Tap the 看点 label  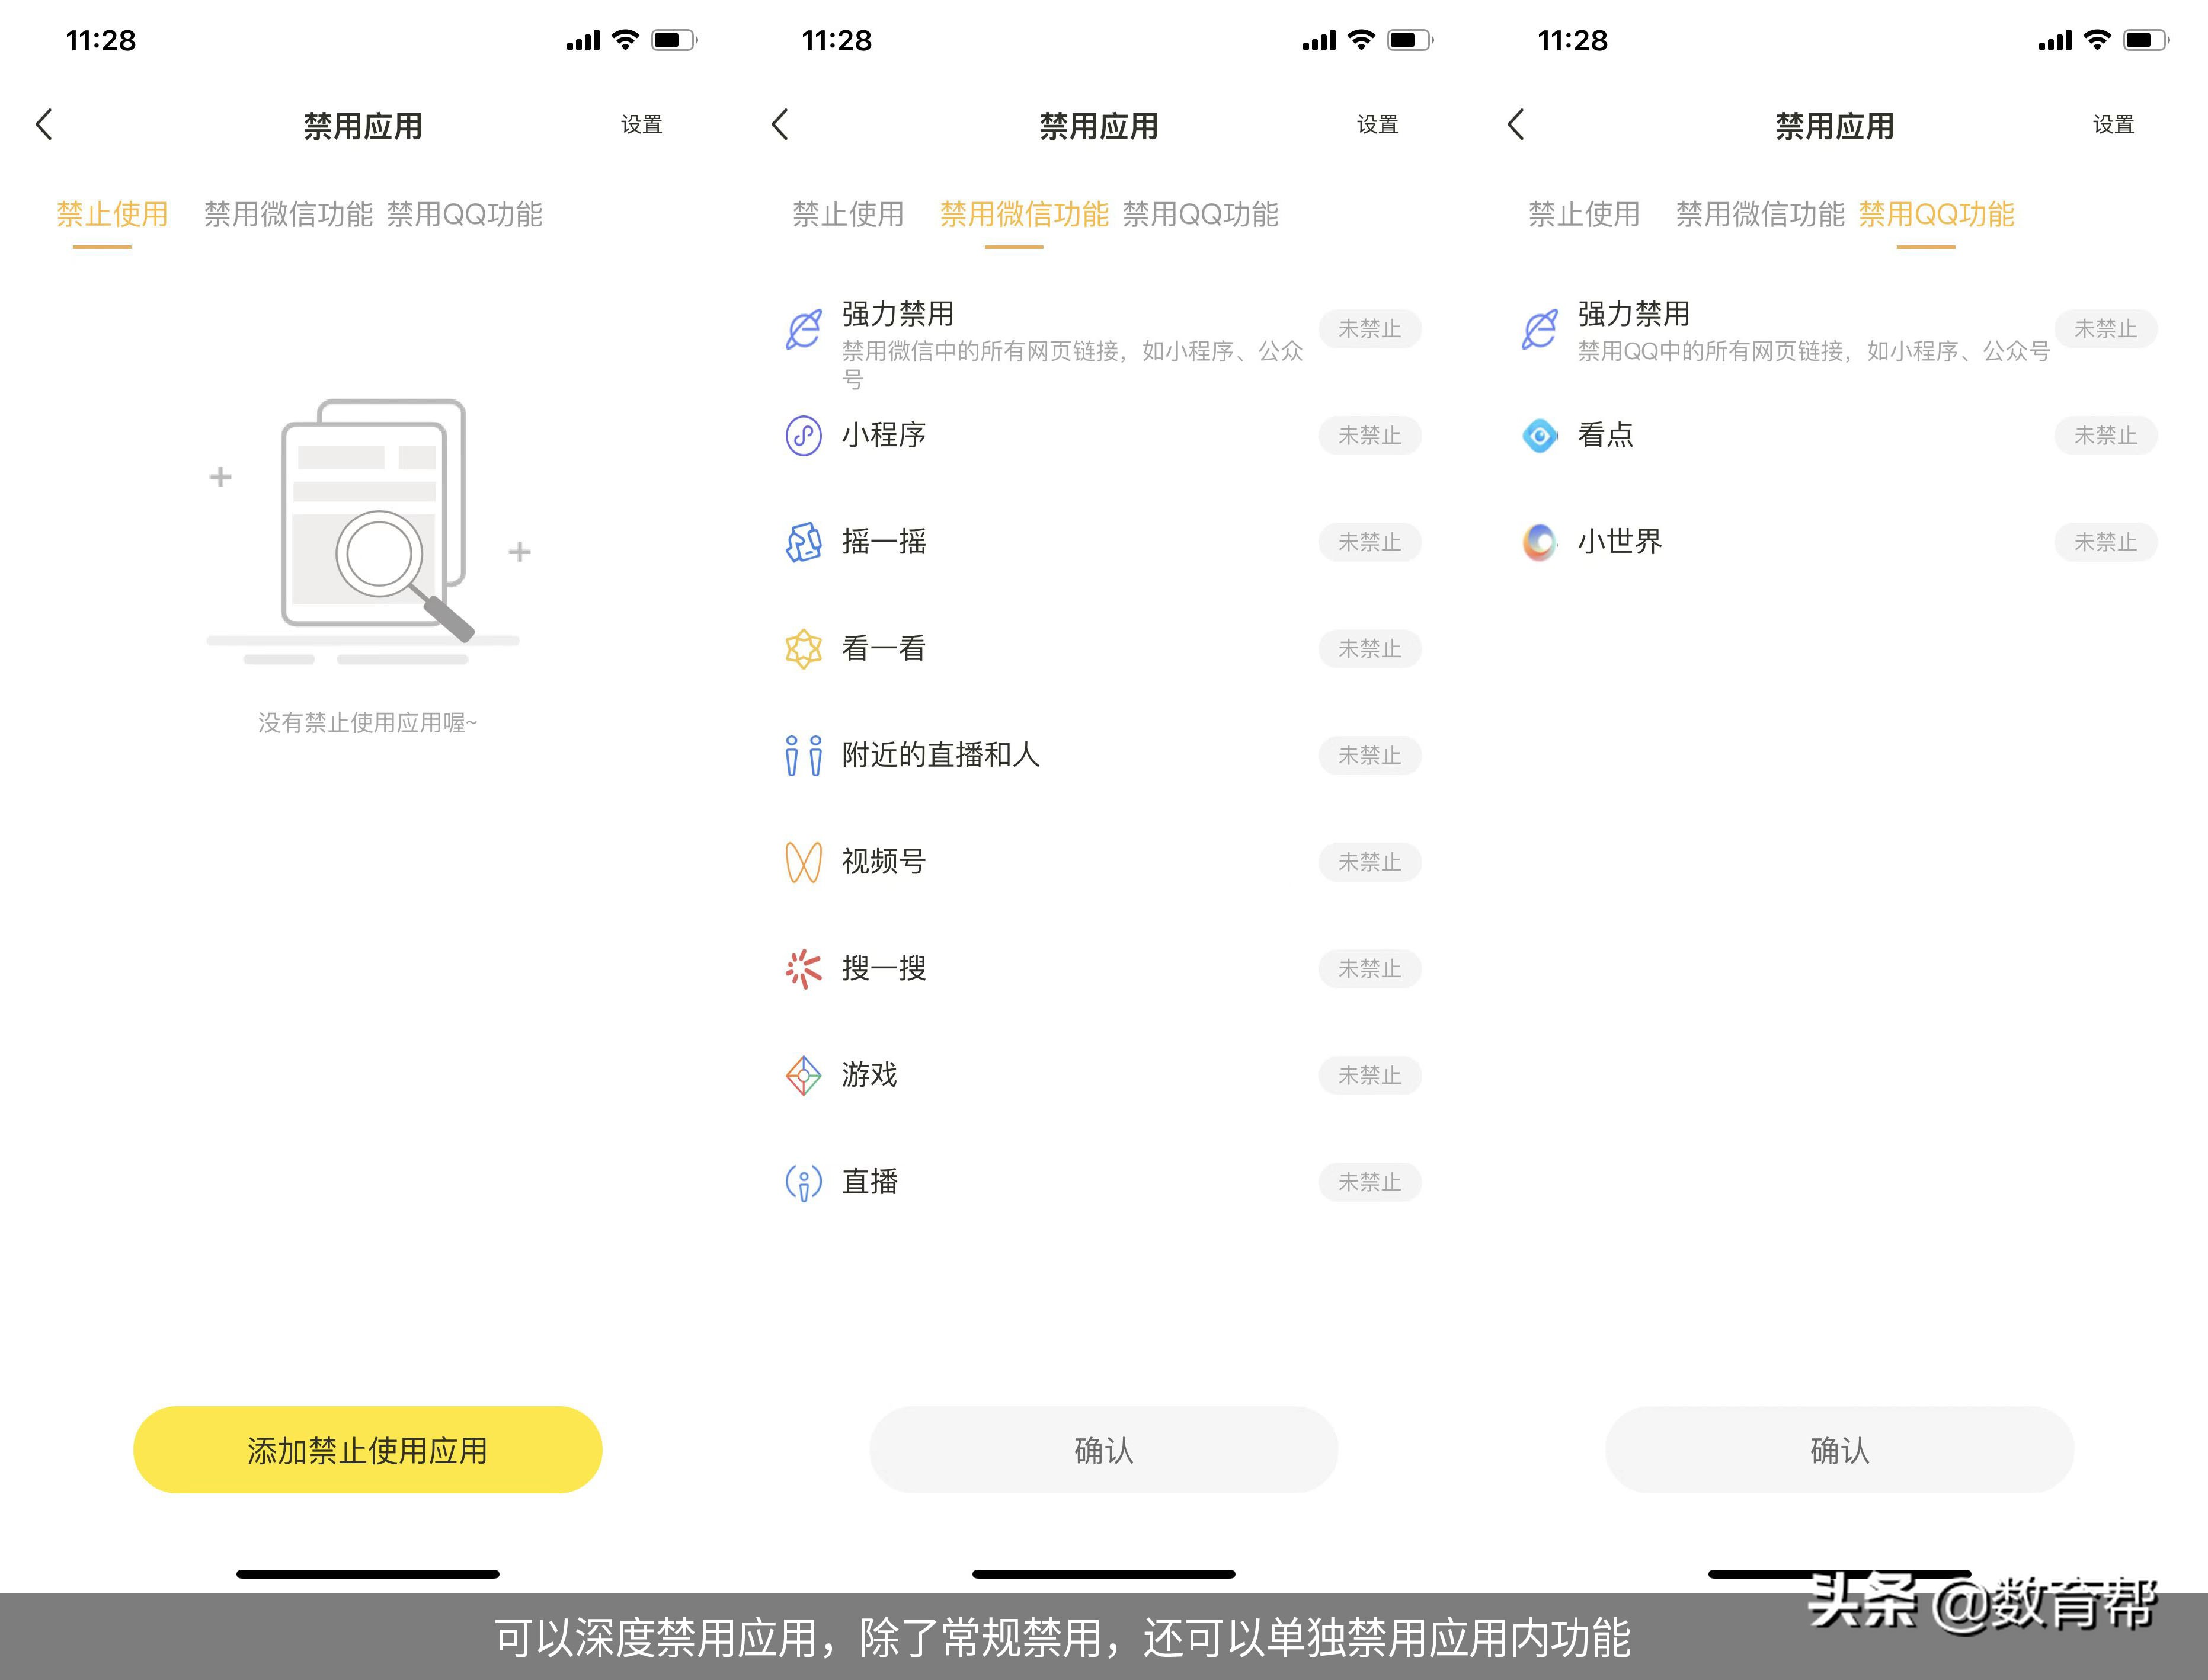tap(1606, 435)
